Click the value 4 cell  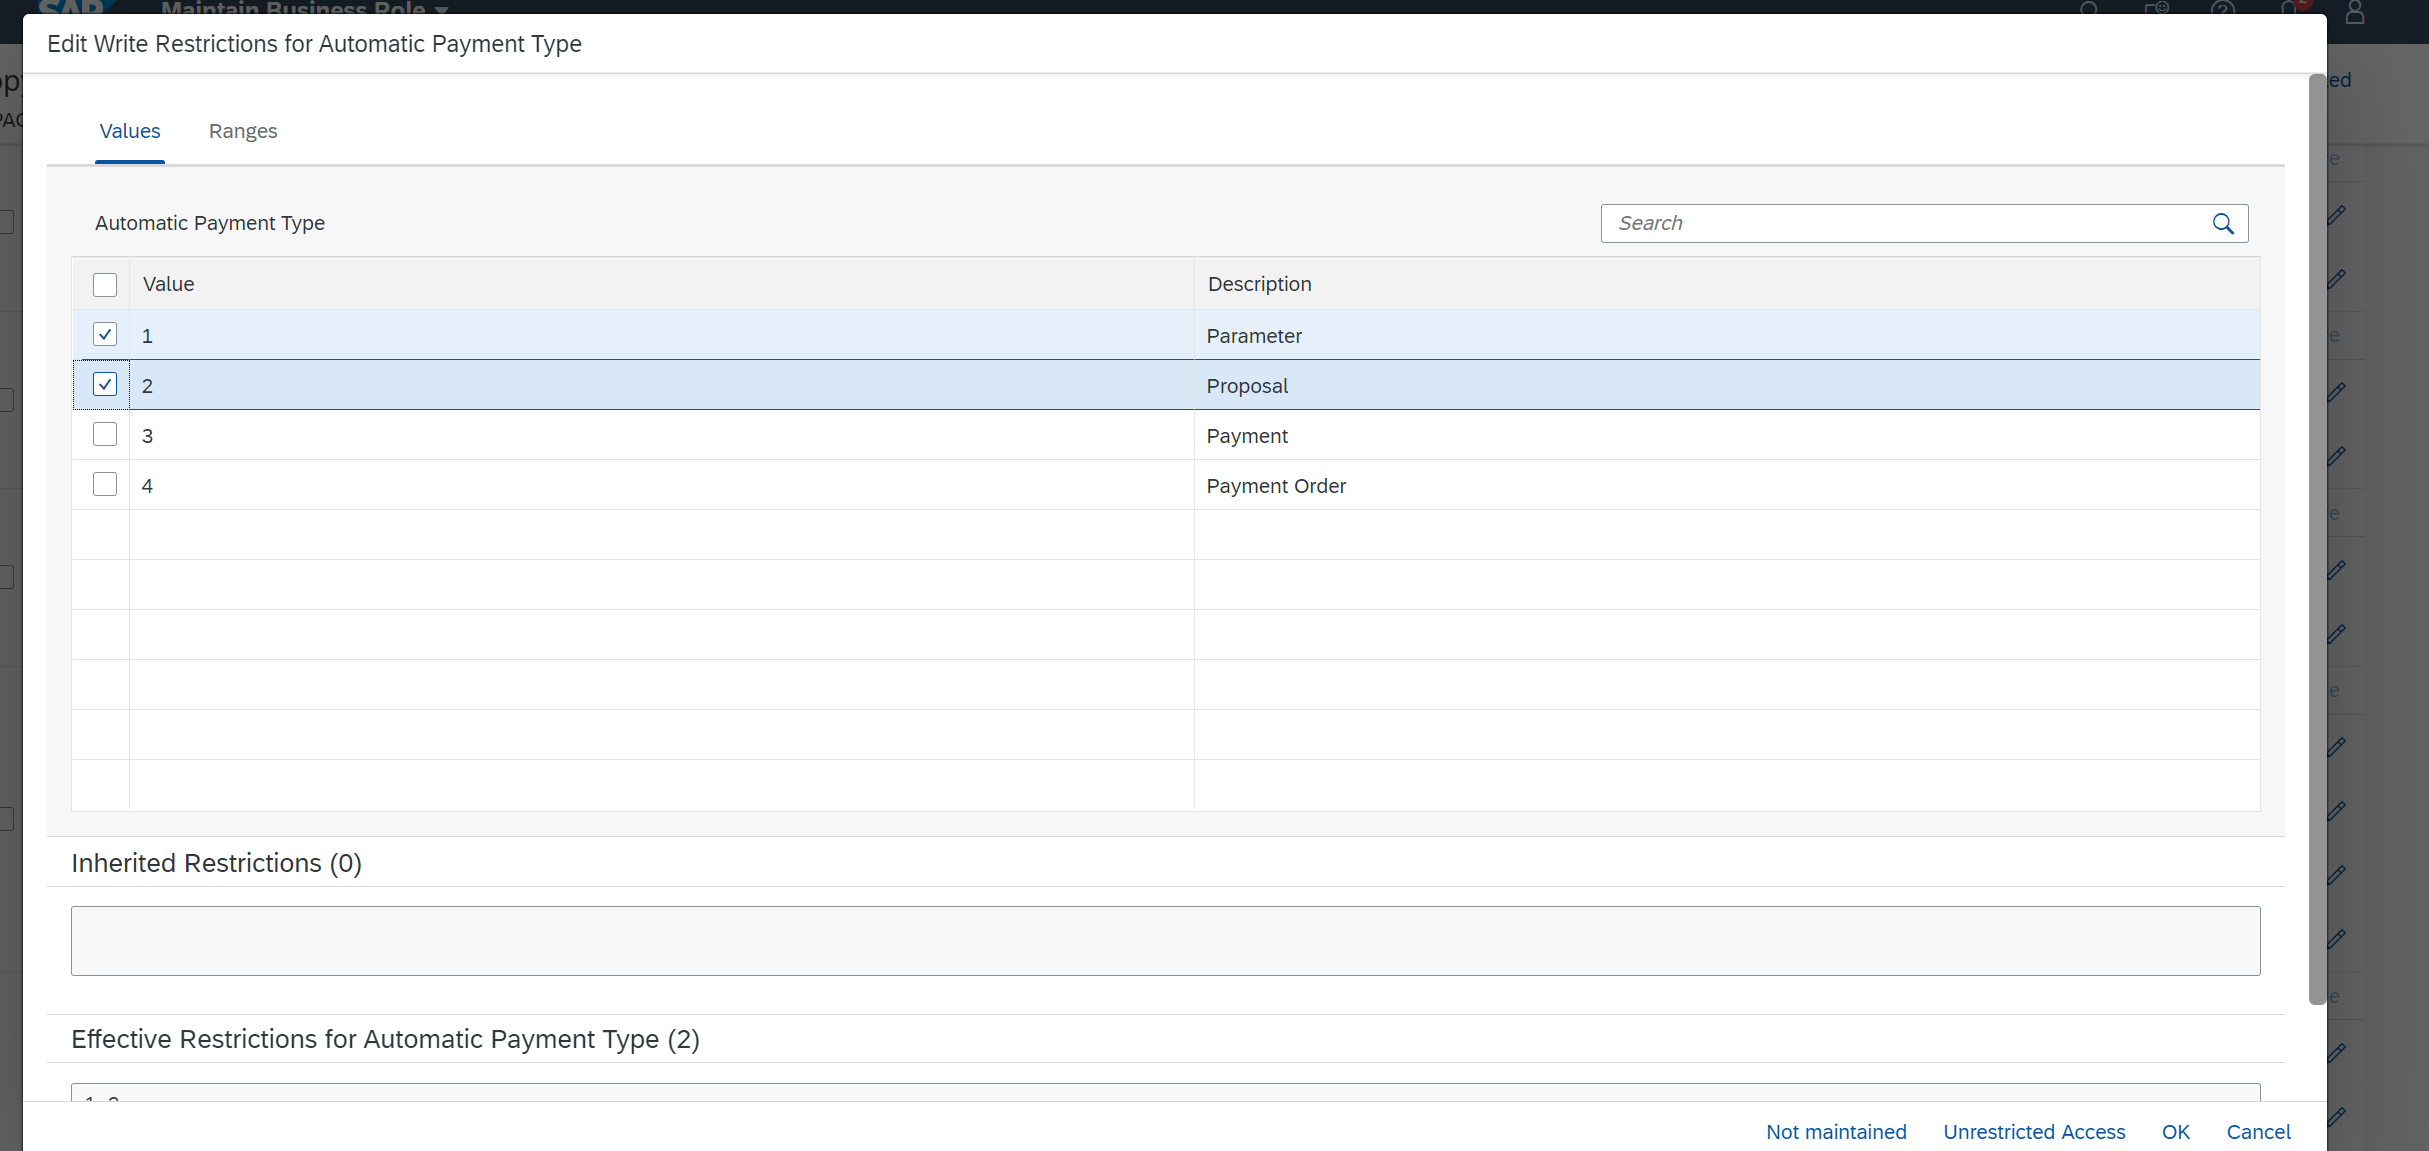pos(661,485)
